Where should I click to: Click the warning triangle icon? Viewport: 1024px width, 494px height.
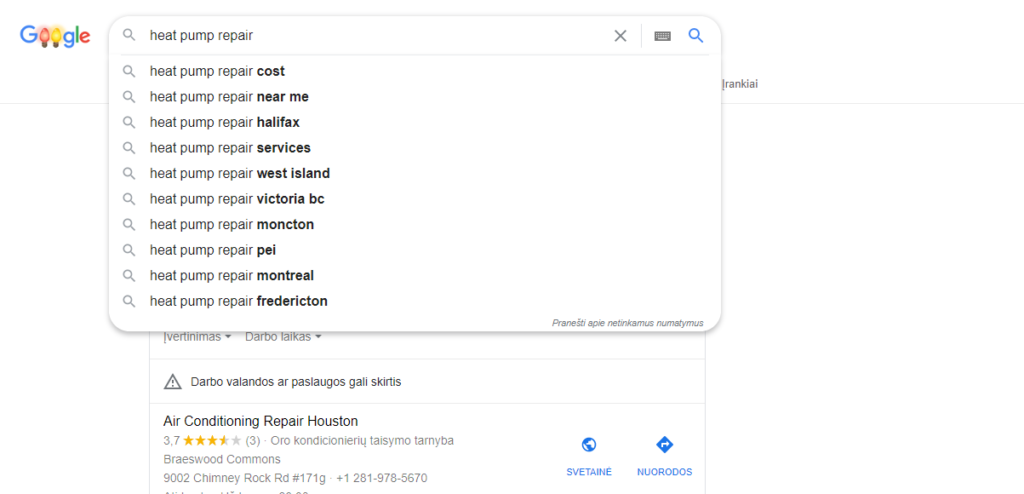[172, 382]
